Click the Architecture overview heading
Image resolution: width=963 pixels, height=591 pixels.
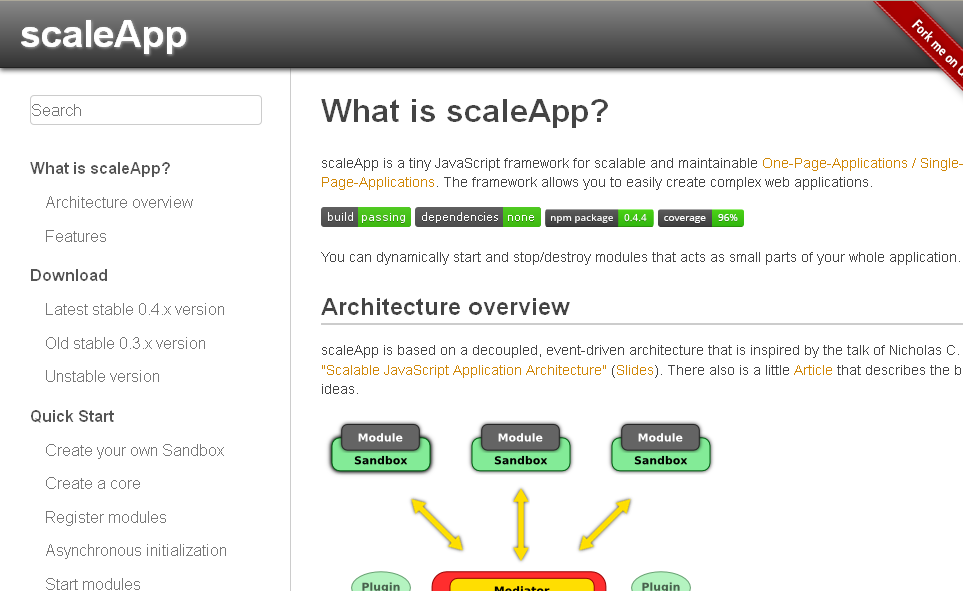click(x=445, y=307)
